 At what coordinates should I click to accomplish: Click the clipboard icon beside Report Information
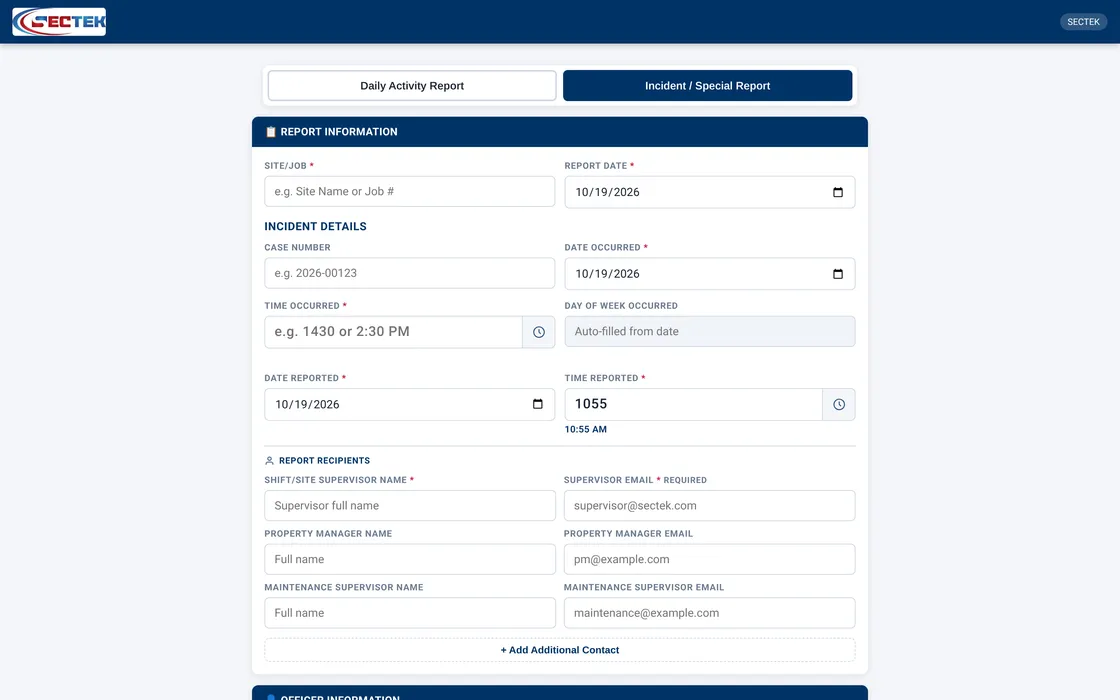pyautogui.click(x=271, y=131)
